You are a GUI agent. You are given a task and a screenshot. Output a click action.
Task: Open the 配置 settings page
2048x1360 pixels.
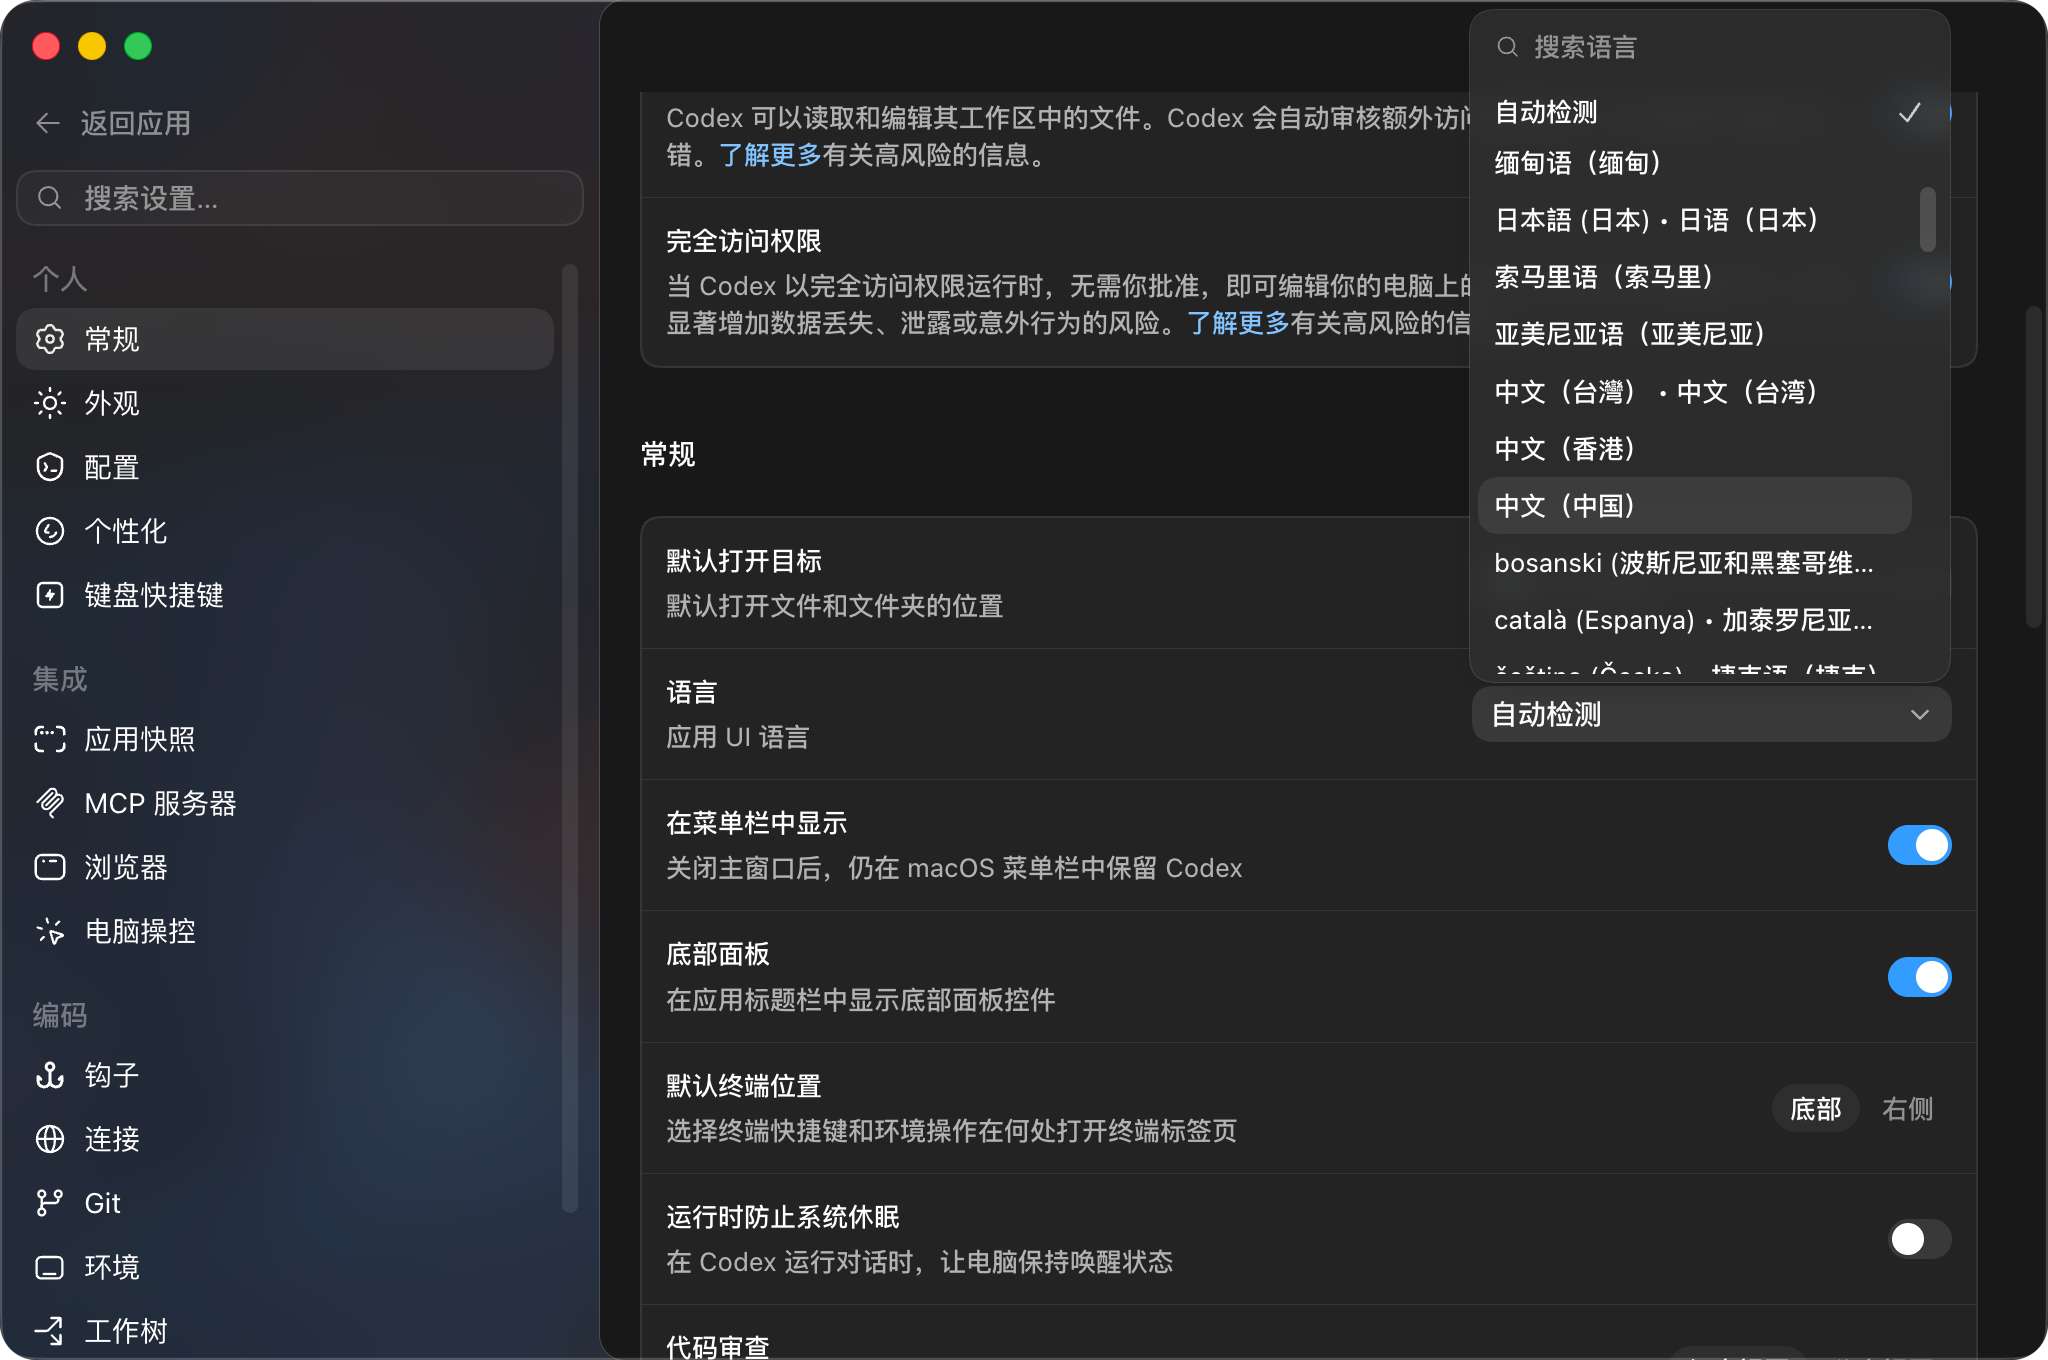pyautogui.click(x=285, y=467)
